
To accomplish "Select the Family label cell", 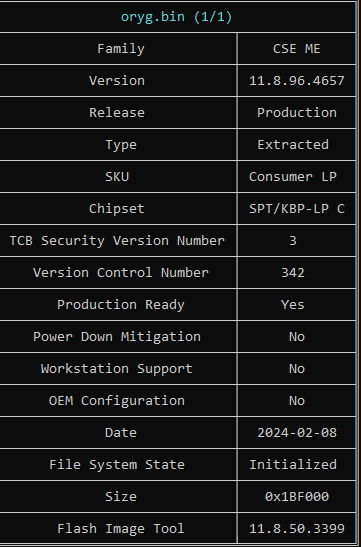I will click(x=121, y=49).
